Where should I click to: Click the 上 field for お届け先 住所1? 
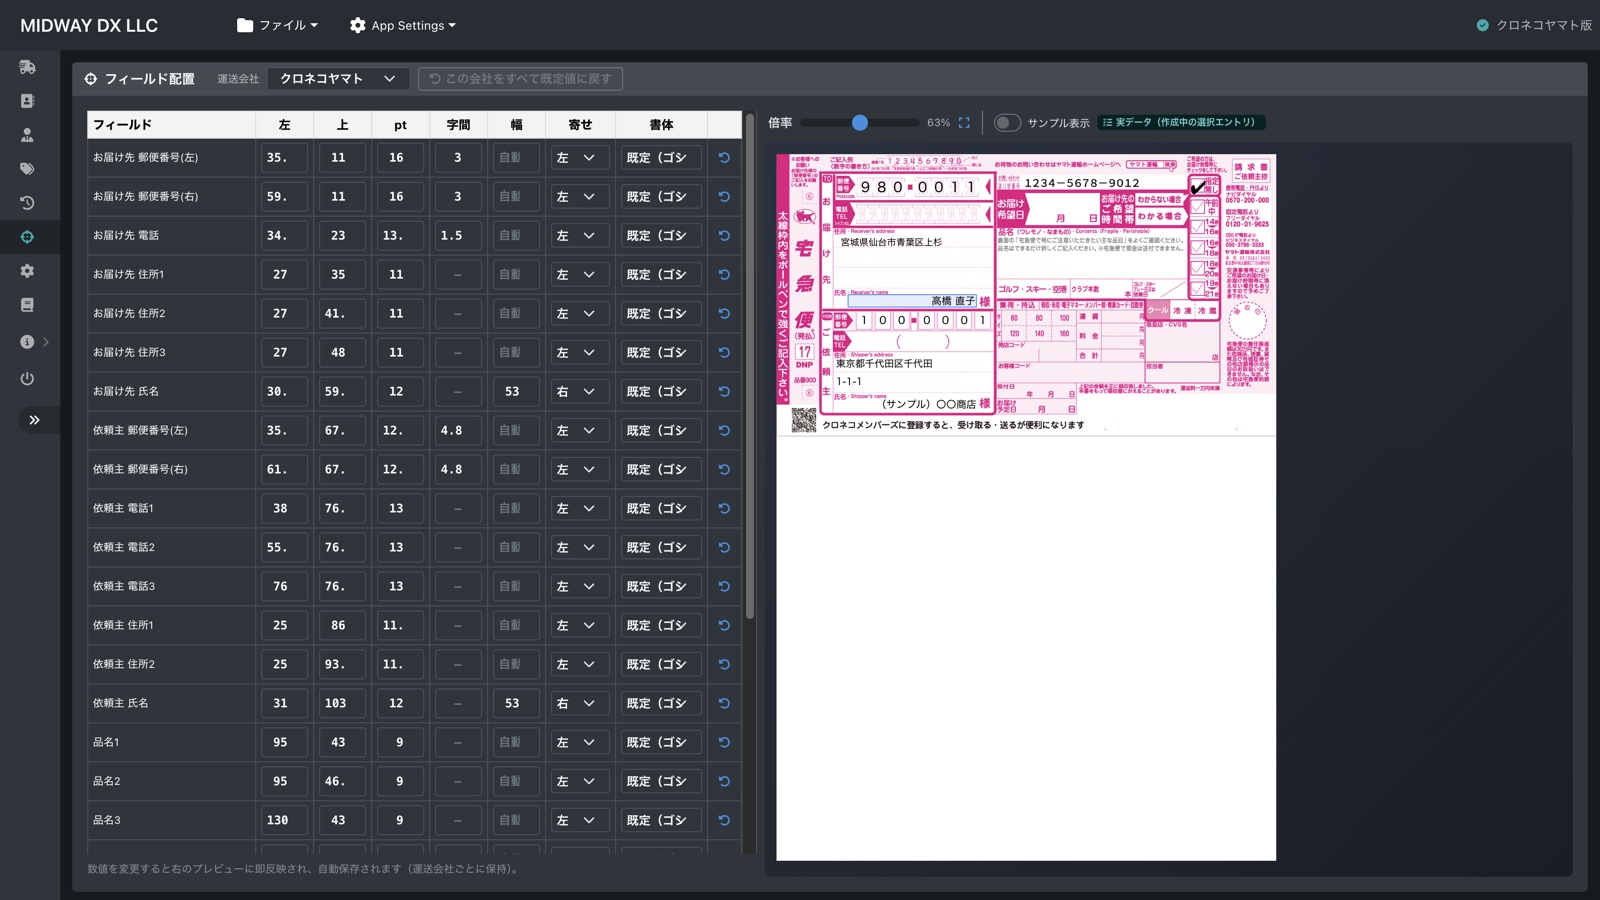point(342,275)
